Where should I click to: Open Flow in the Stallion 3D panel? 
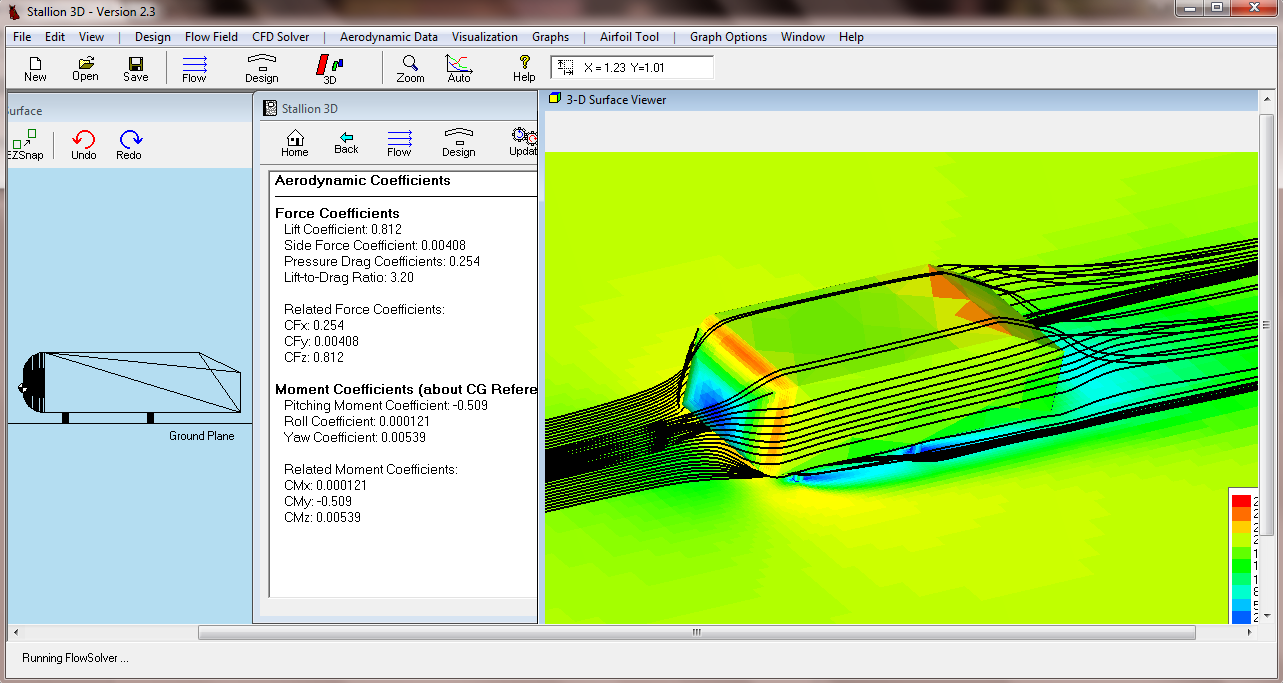[399, 143]
